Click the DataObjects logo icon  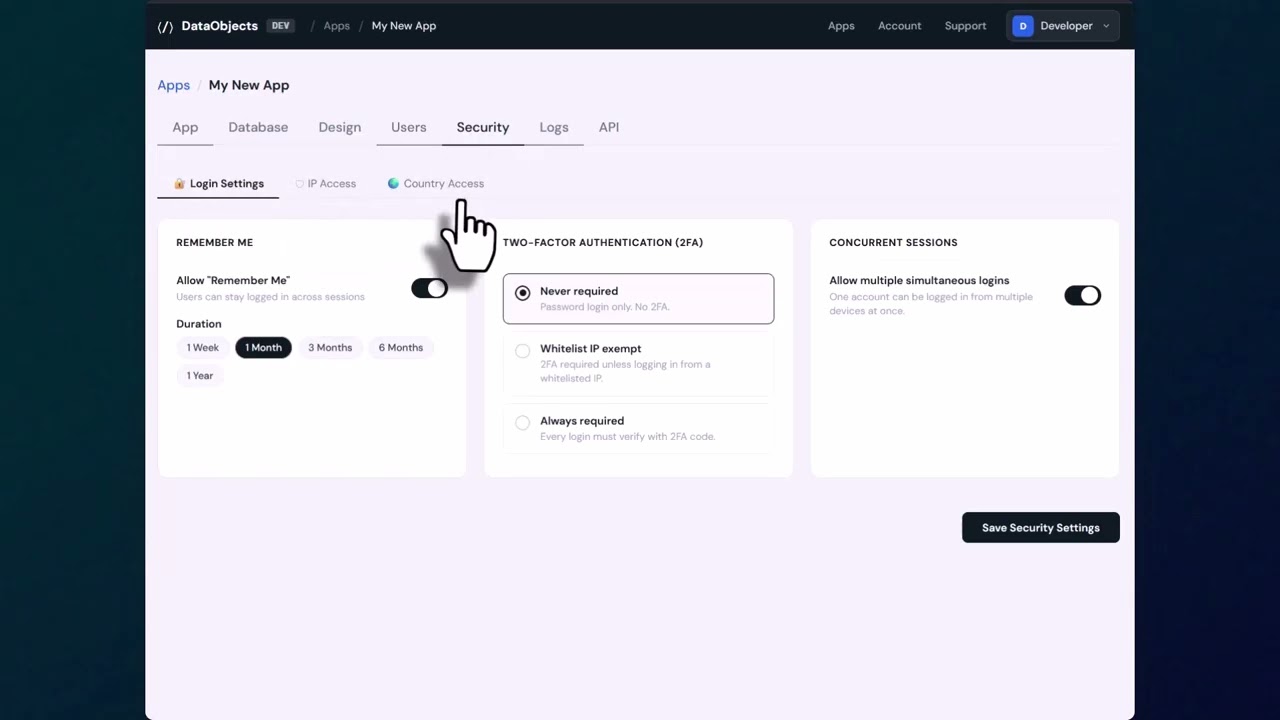pyautogui.click(x=165, y=26)
